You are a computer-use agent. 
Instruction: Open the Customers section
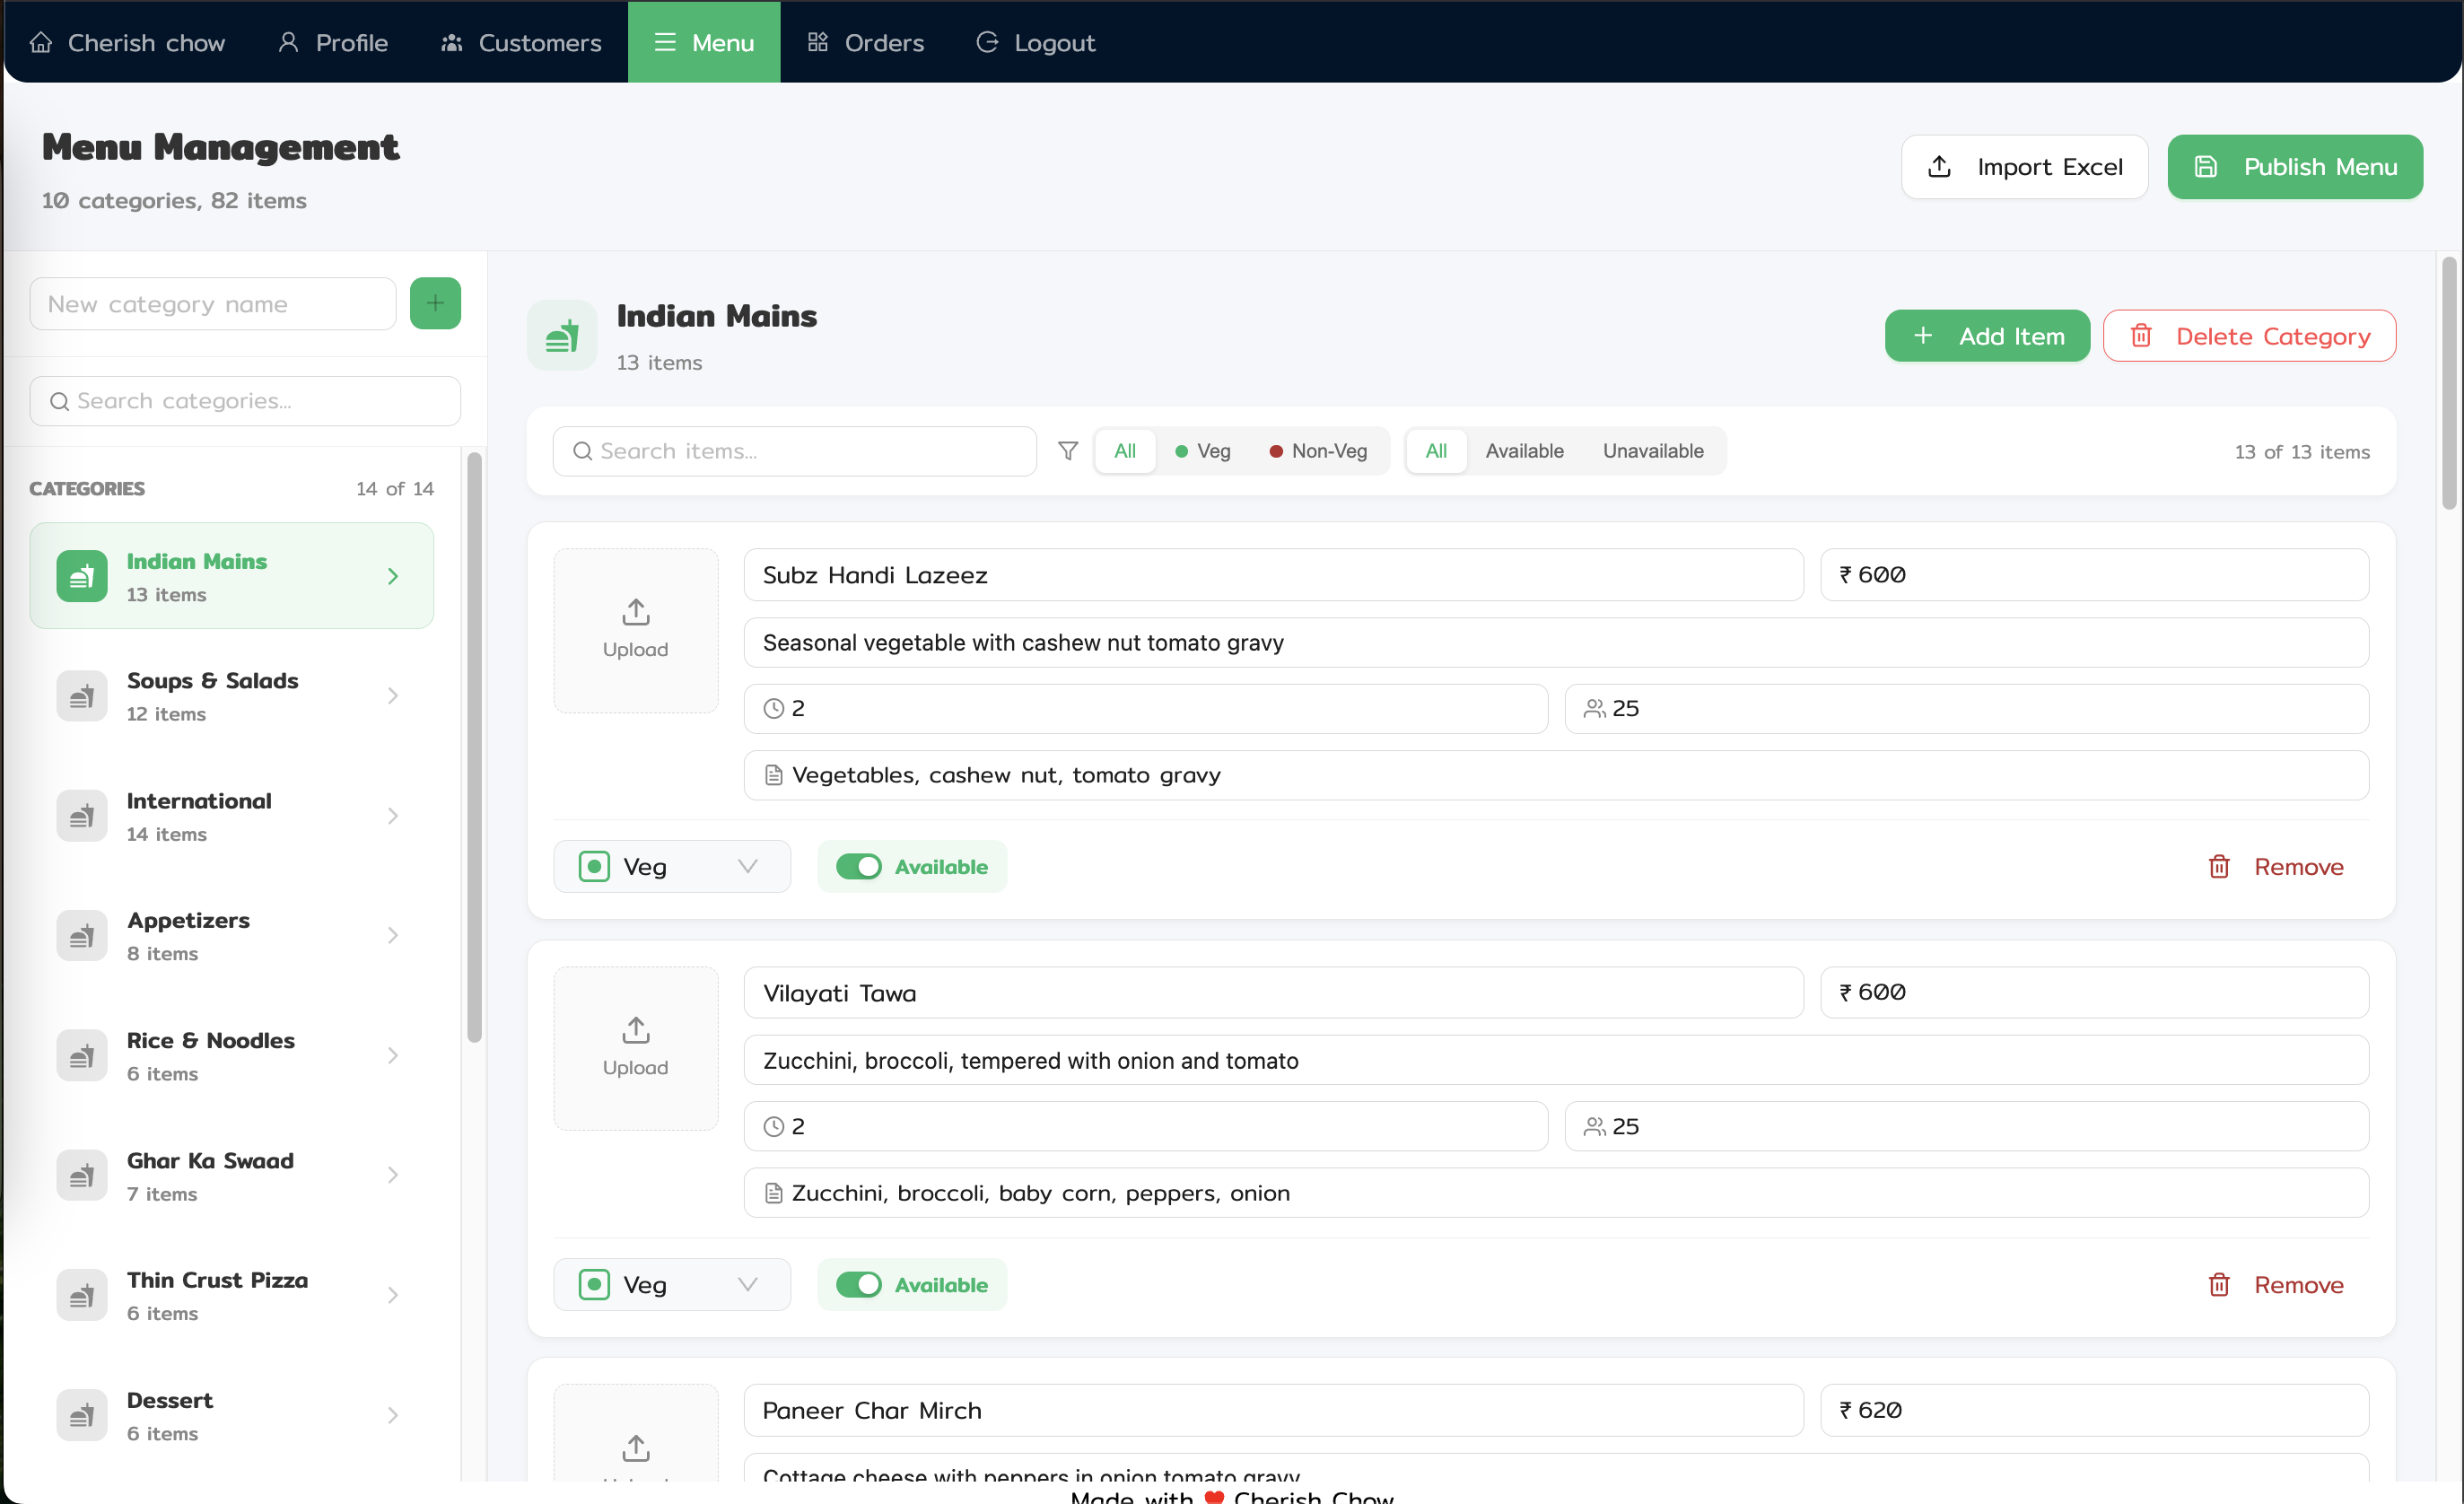tap(520, 42)
